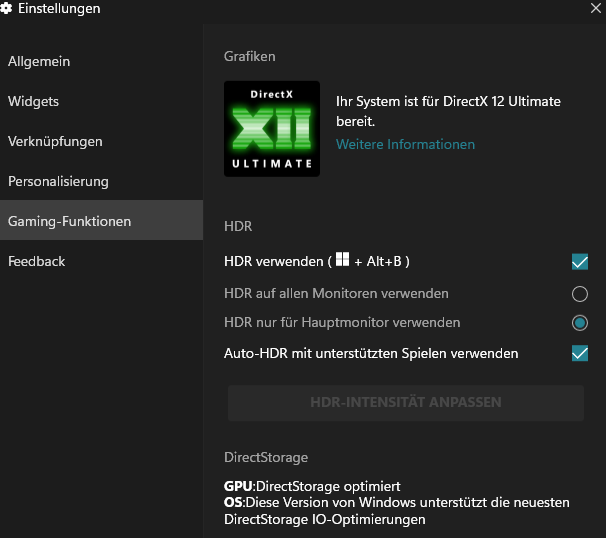The width and height of the screenshot is (606, 538).
Task: Click the 'Grafiken' section heading
Action: pos(250,56)
